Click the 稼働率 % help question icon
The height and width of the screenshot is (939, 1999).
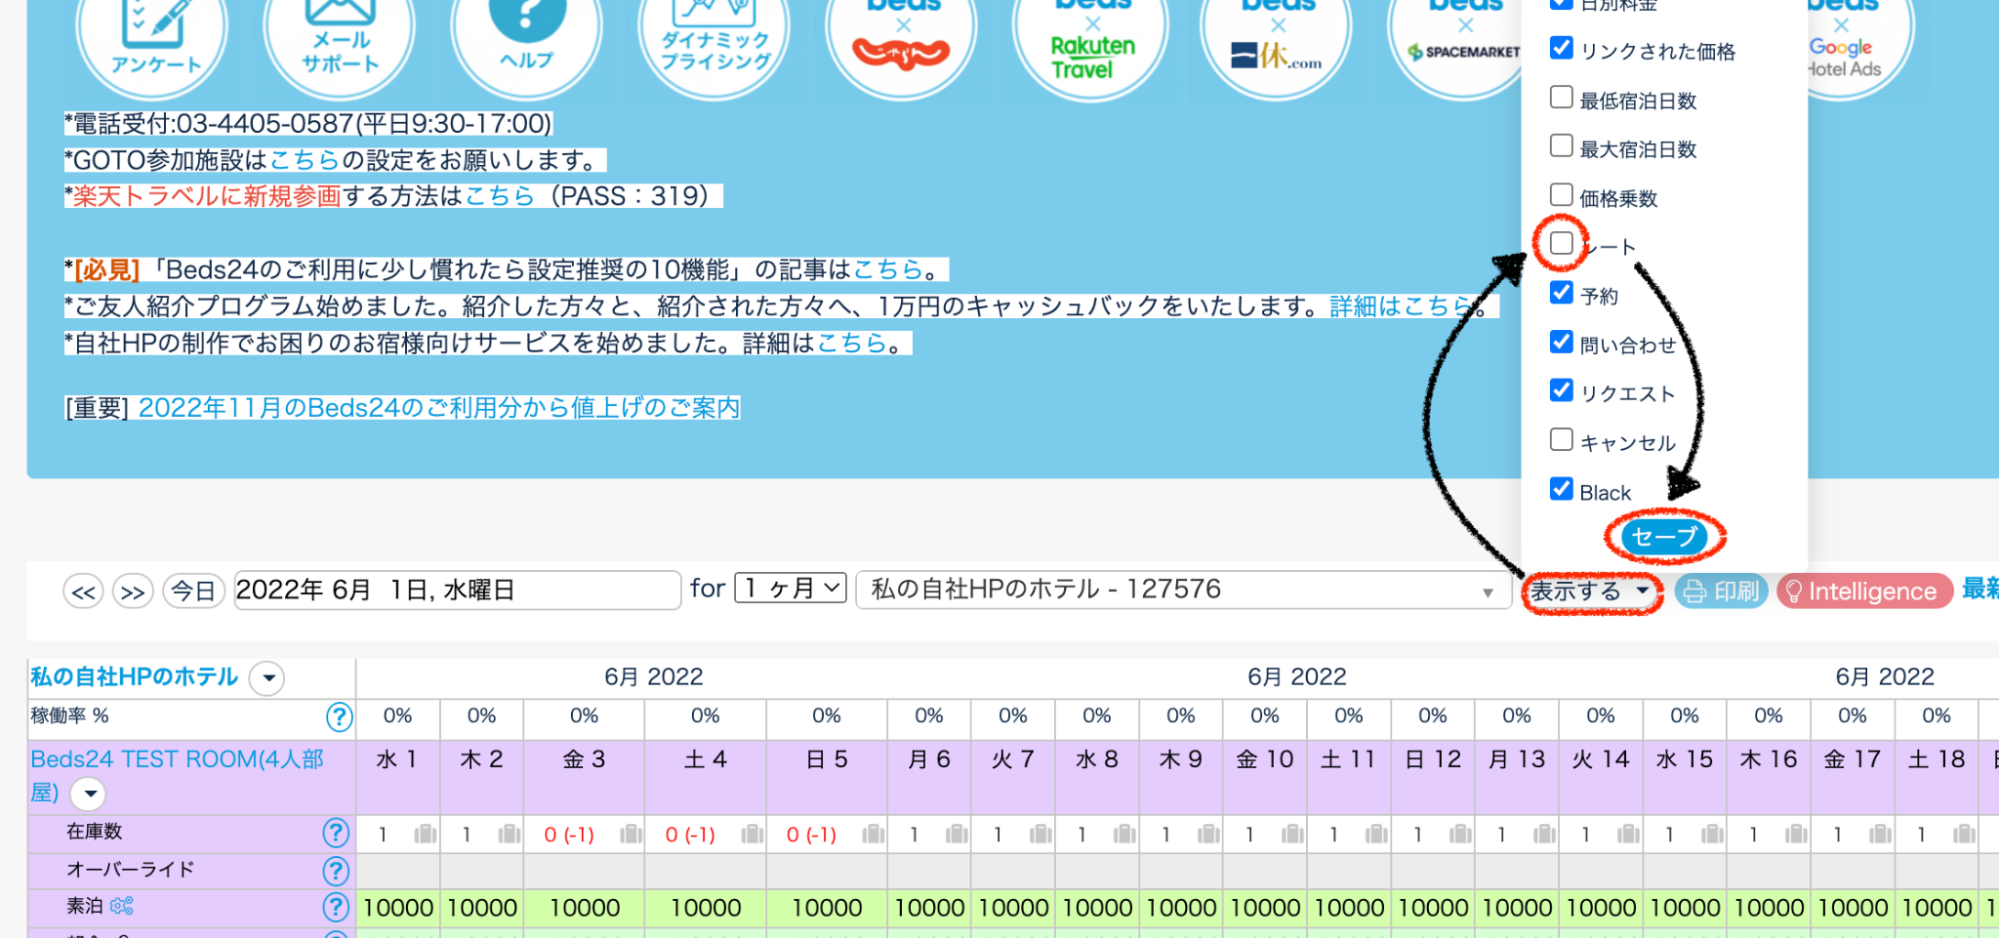(x=339, y=717)
